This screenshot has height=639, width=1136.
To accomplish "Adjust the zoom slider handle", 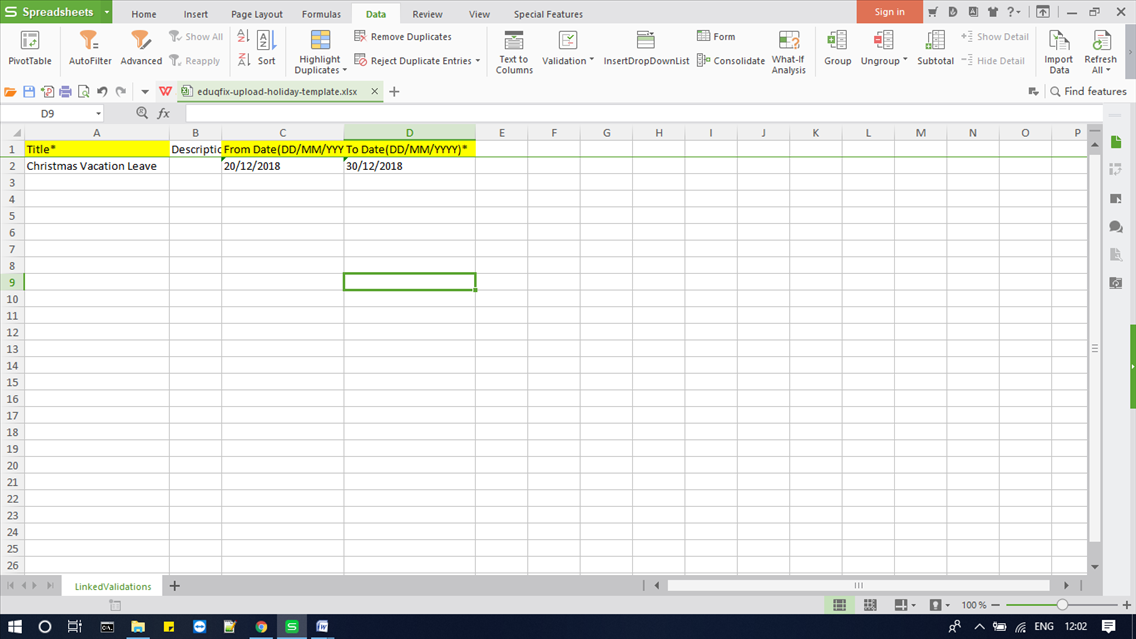I will [1062, 605].
